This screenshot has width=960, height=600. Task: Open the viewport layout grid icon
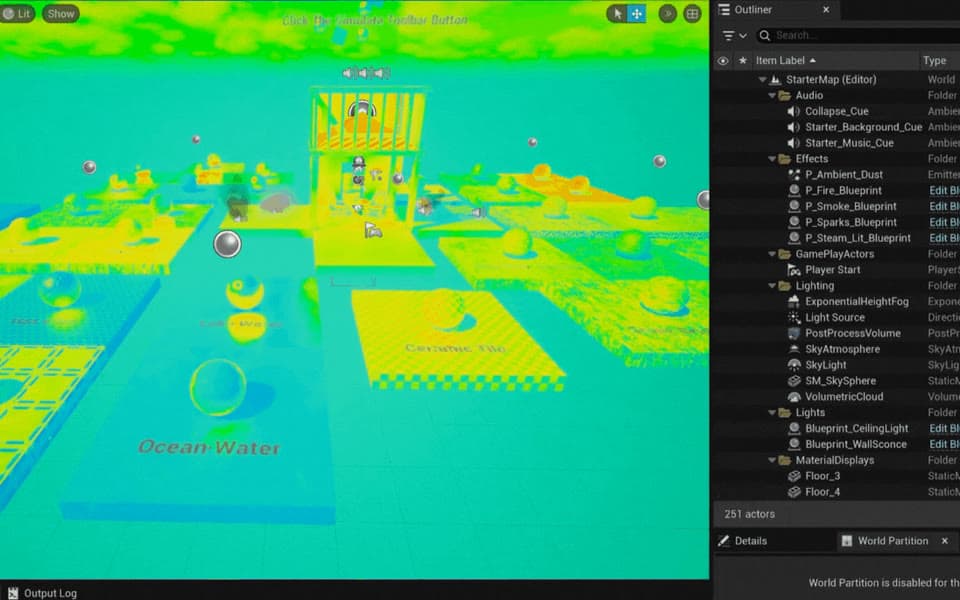pos(692,13)
